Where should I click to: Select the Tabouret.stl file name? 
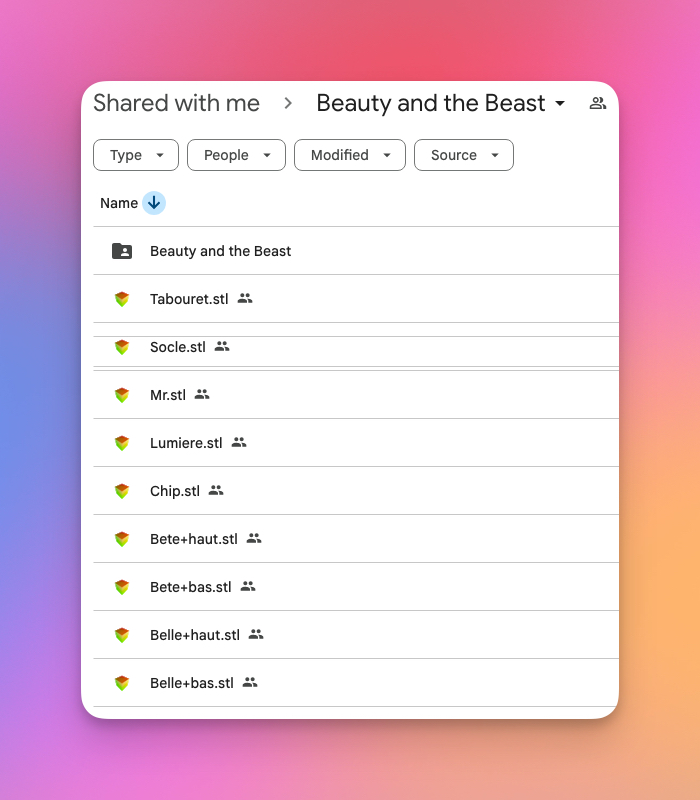click(189, 299)
